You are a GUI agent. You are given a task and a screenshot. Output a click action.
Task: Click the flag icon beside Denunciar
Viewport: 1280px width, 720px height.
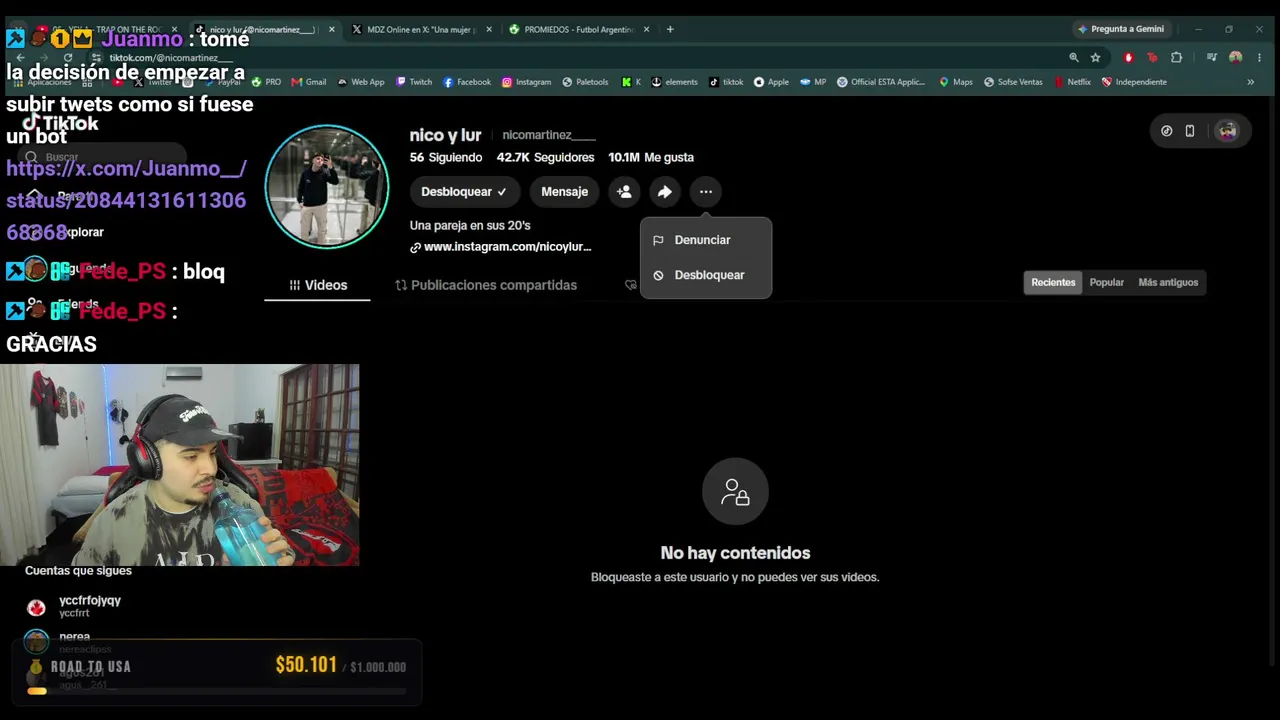click(658, 240)
